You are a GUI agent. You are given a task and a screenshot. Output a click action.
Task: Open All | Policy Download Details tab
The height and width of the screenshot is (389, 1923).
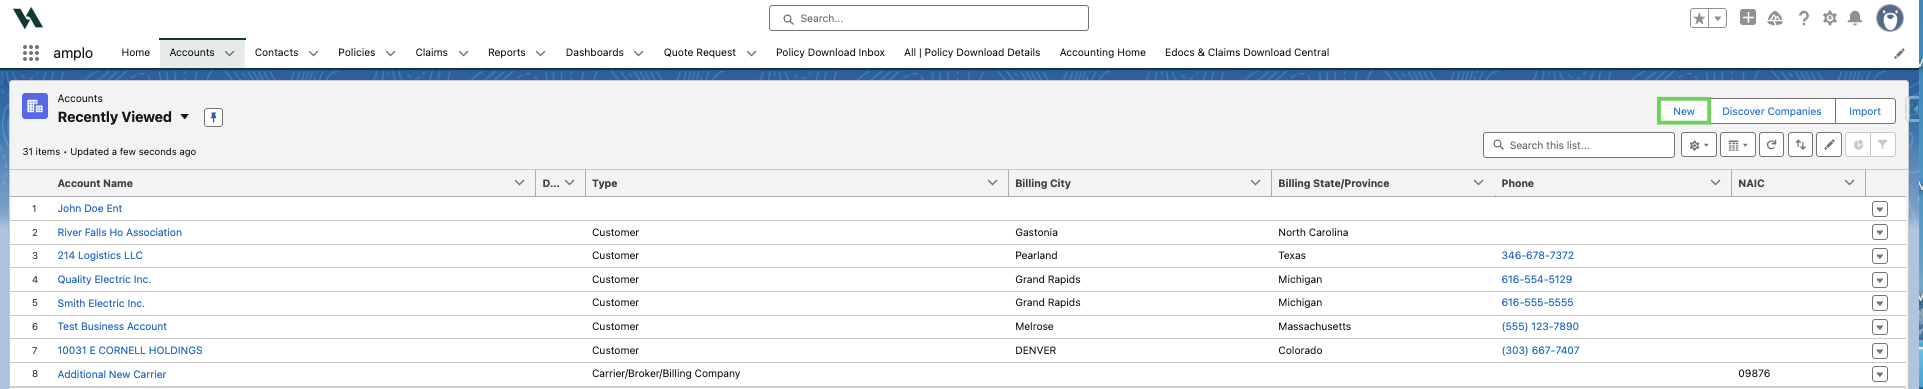click(x=972, y=53)
